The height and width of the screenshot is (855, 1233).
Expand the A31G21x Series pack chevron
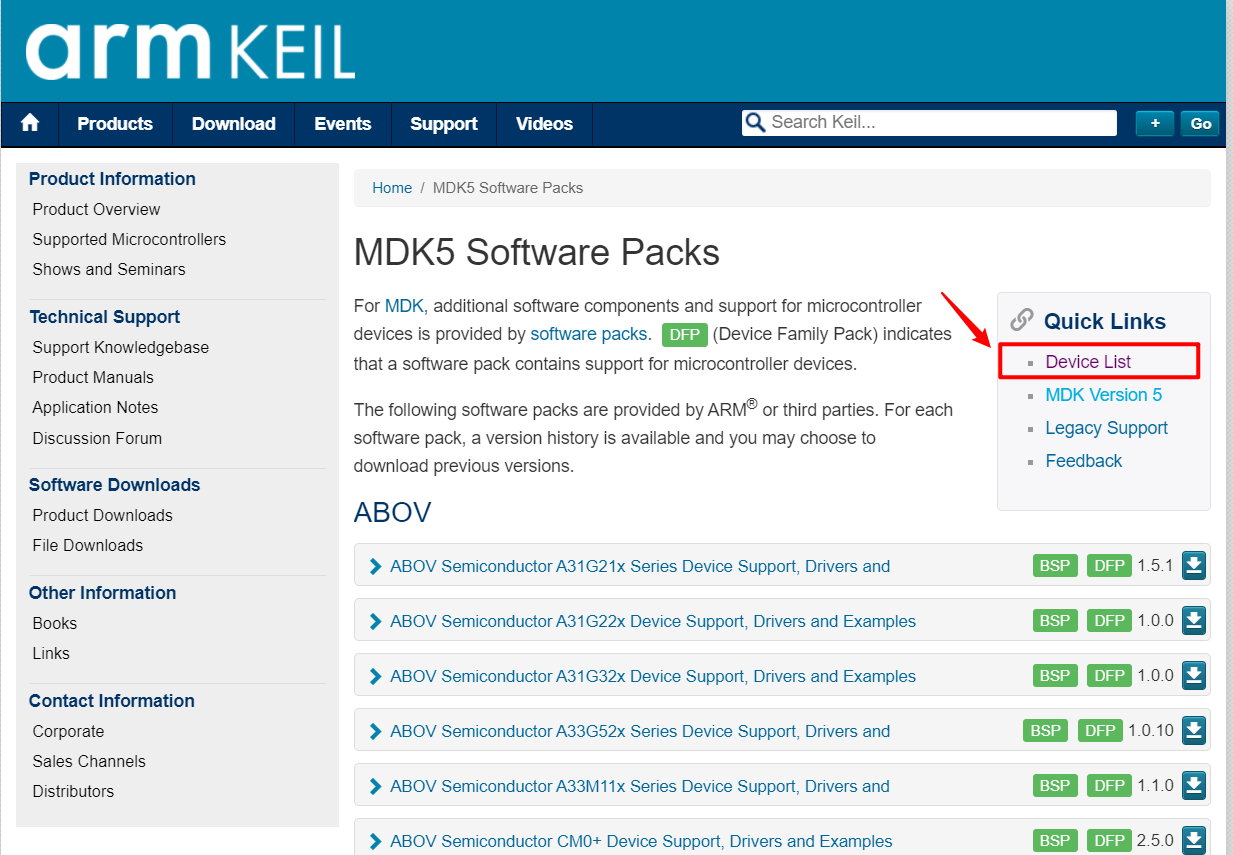[x=376, y=566]
